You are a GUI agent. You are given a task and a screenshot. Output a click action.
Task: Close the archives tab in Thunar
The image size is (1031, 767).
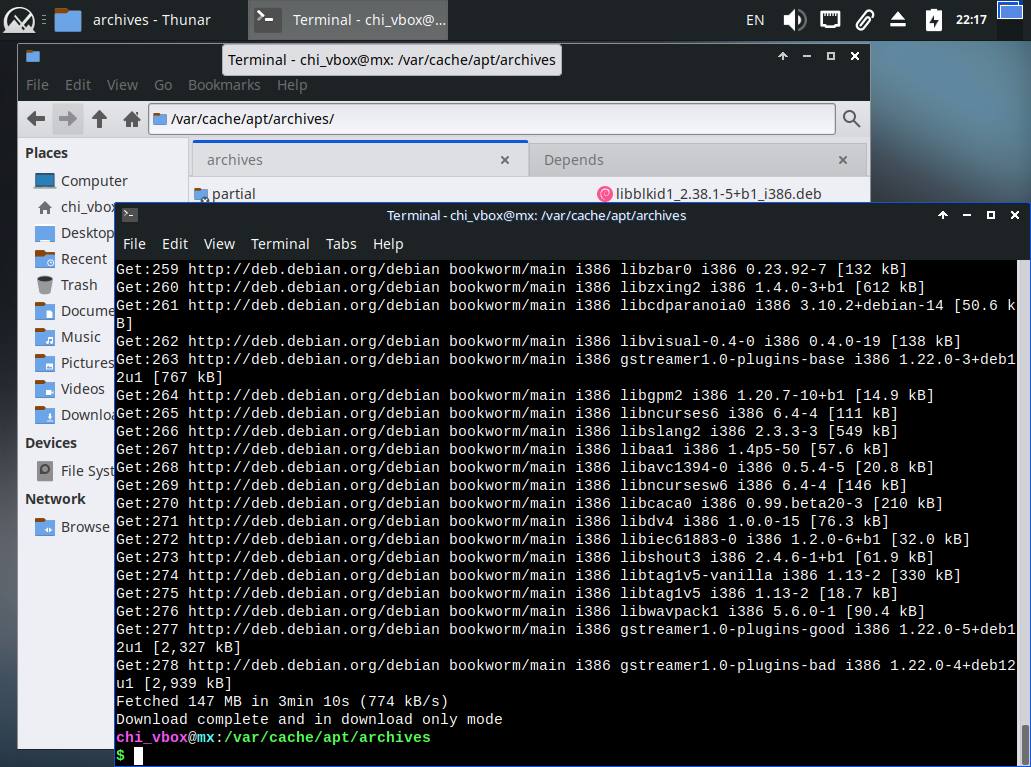505,160
